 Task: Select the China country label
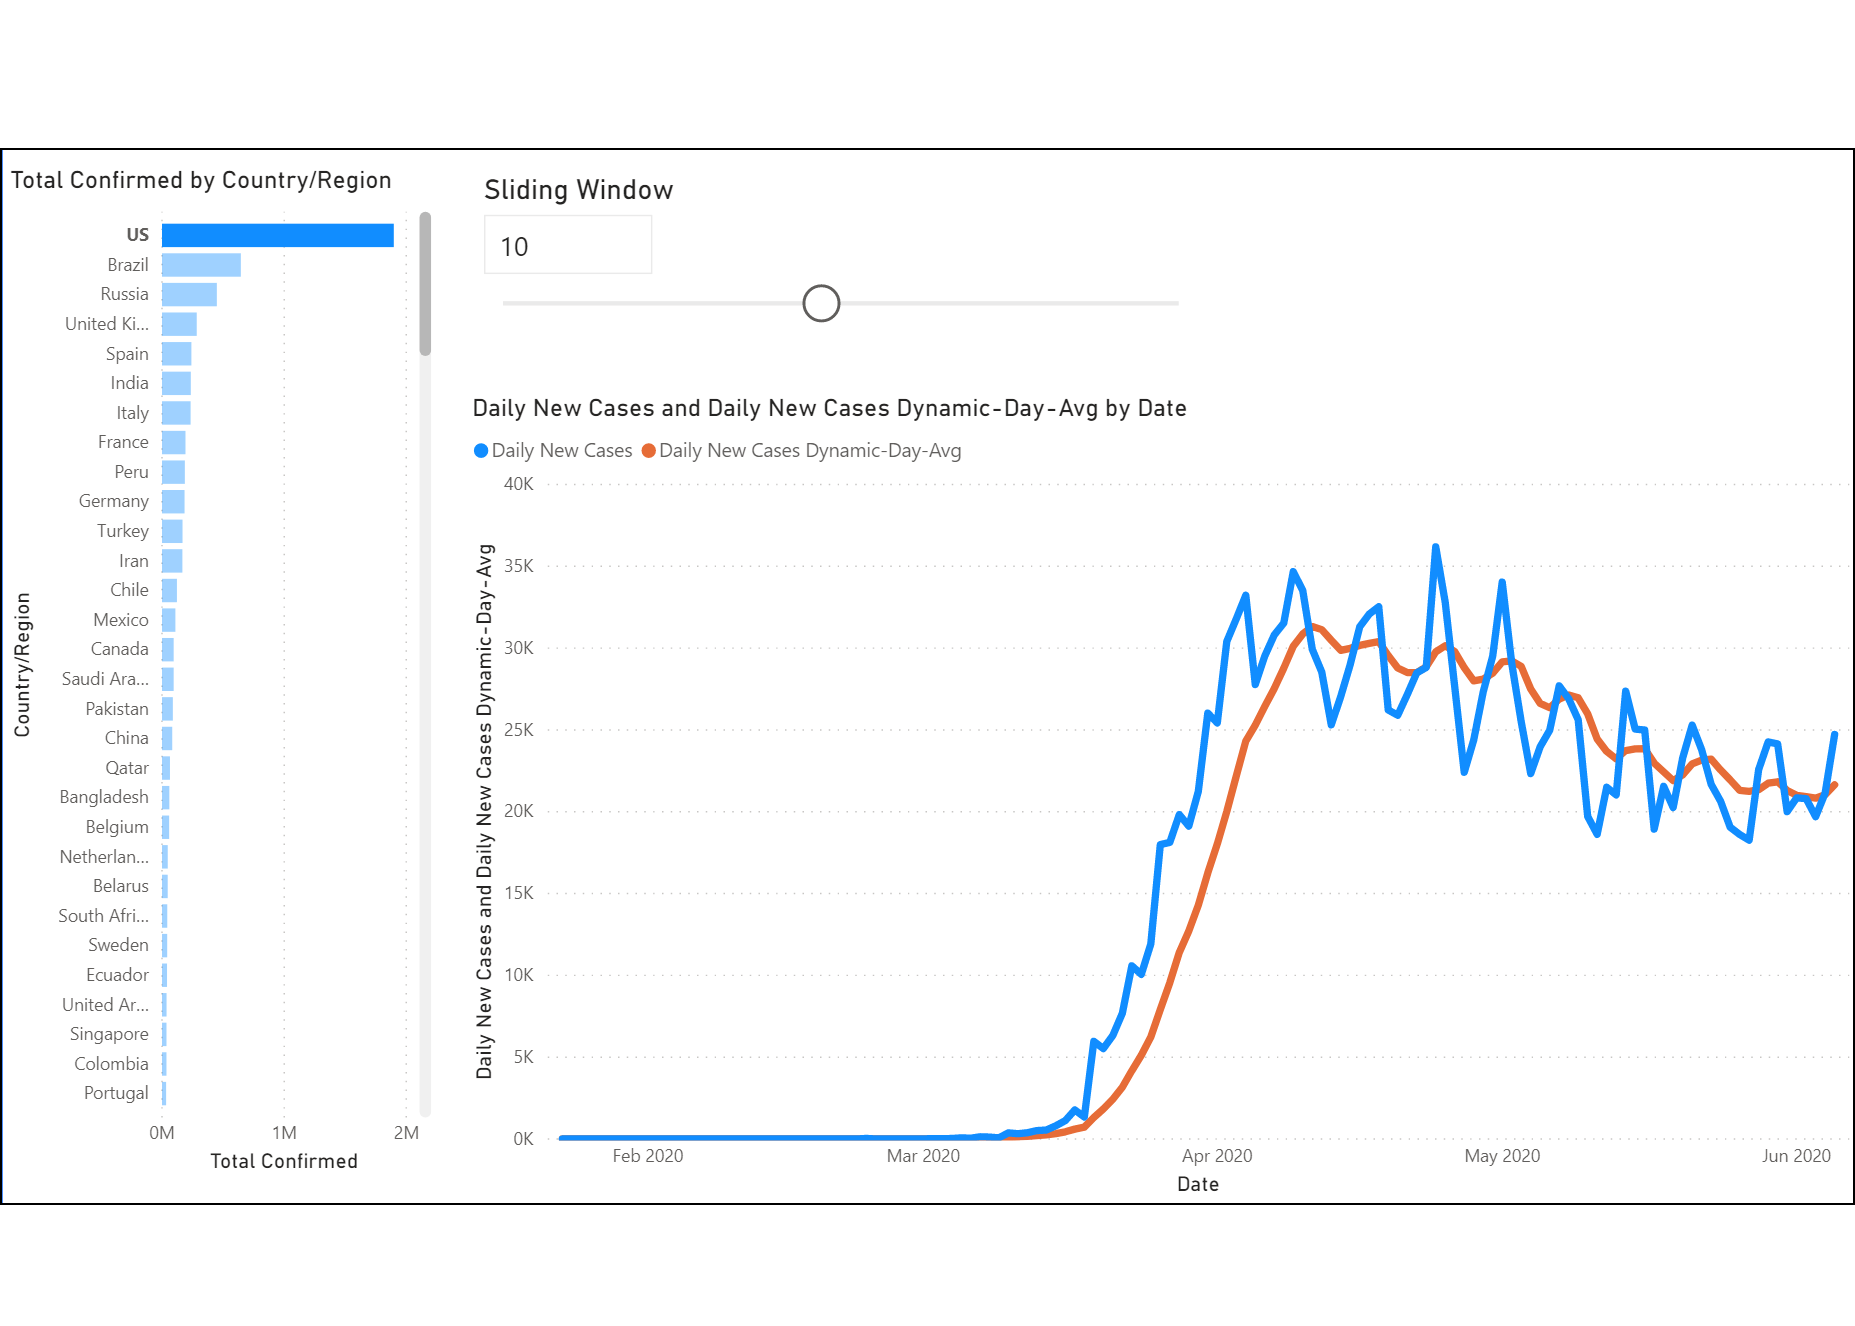(126, 738)
